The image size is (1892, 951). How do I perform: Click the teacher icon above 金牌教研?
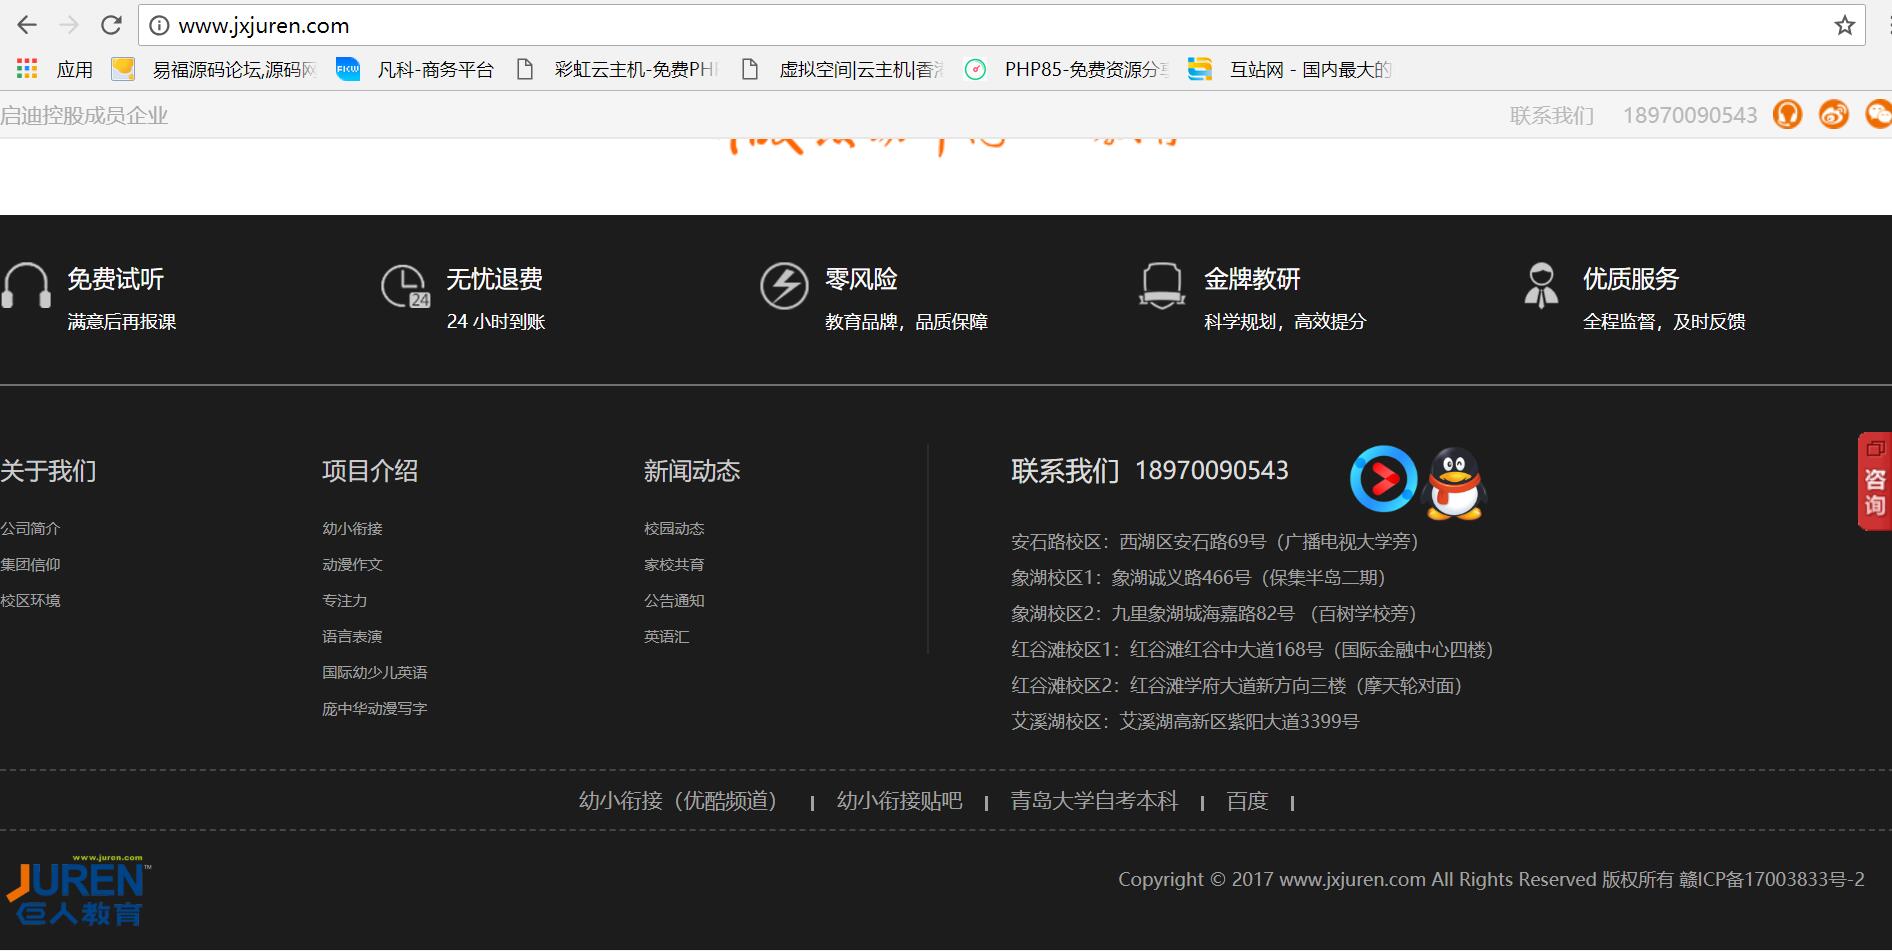click(x=1161, y=287)
